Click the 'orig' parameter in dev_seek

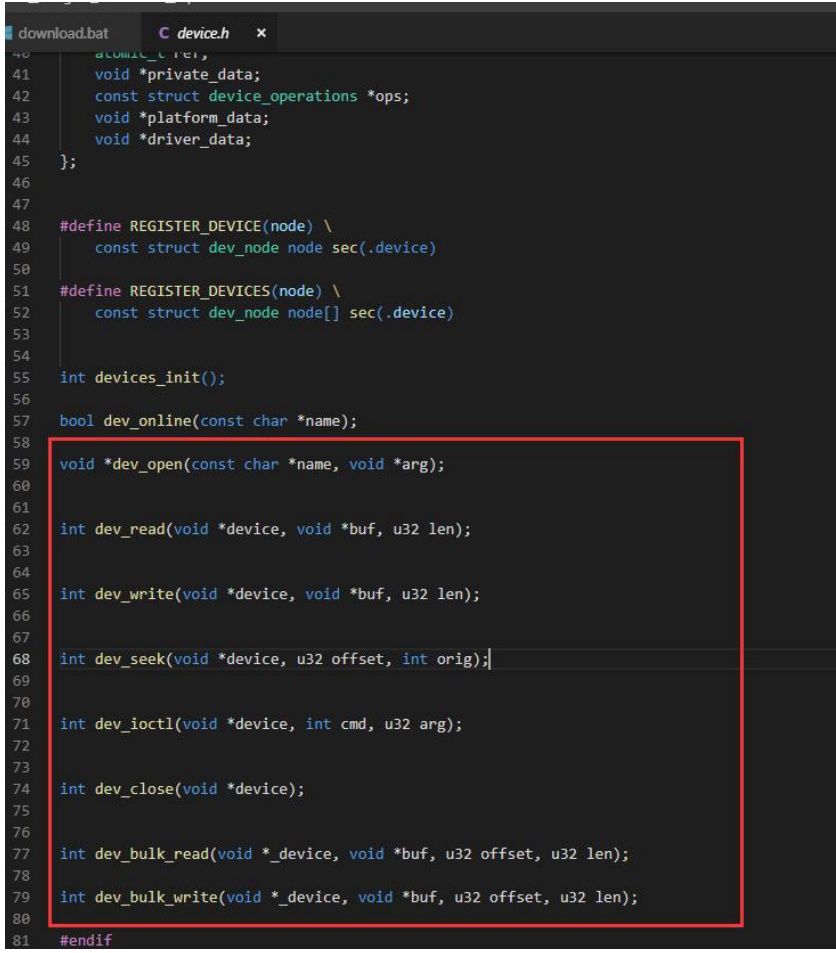454,659
